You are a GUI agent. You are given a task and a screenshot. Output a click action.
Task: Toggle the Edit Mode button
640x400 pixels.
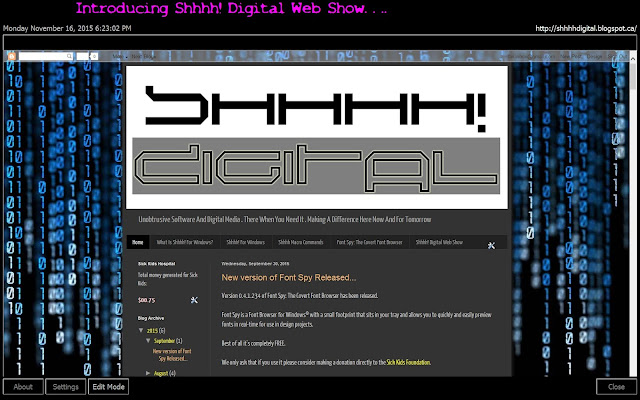[109, 387]
